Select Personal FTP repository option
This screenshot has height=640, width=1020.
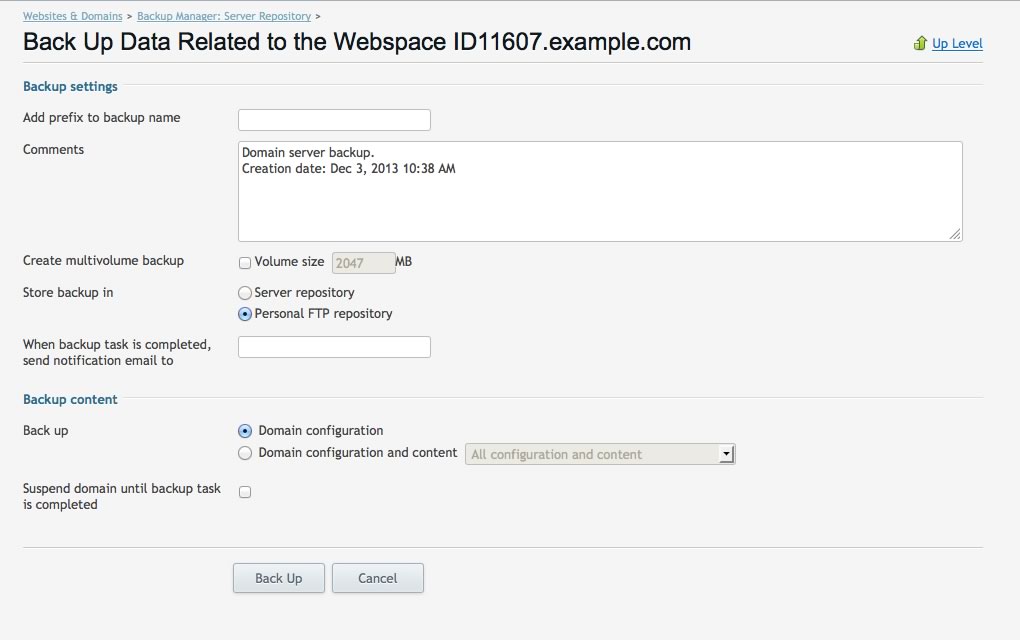click(245, 314)
